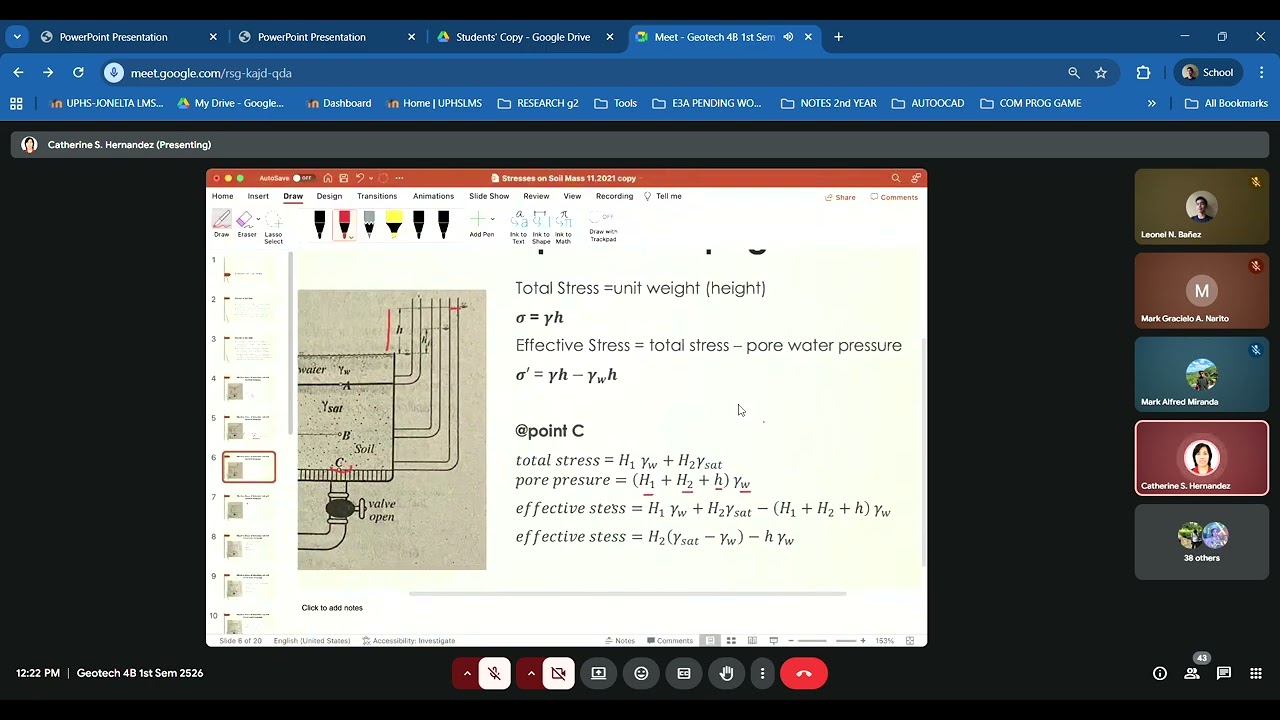Image resolution: width=1280 pixels, height=720 pixels.
Task: Turn on the camera in Meet
Action: 558,673
